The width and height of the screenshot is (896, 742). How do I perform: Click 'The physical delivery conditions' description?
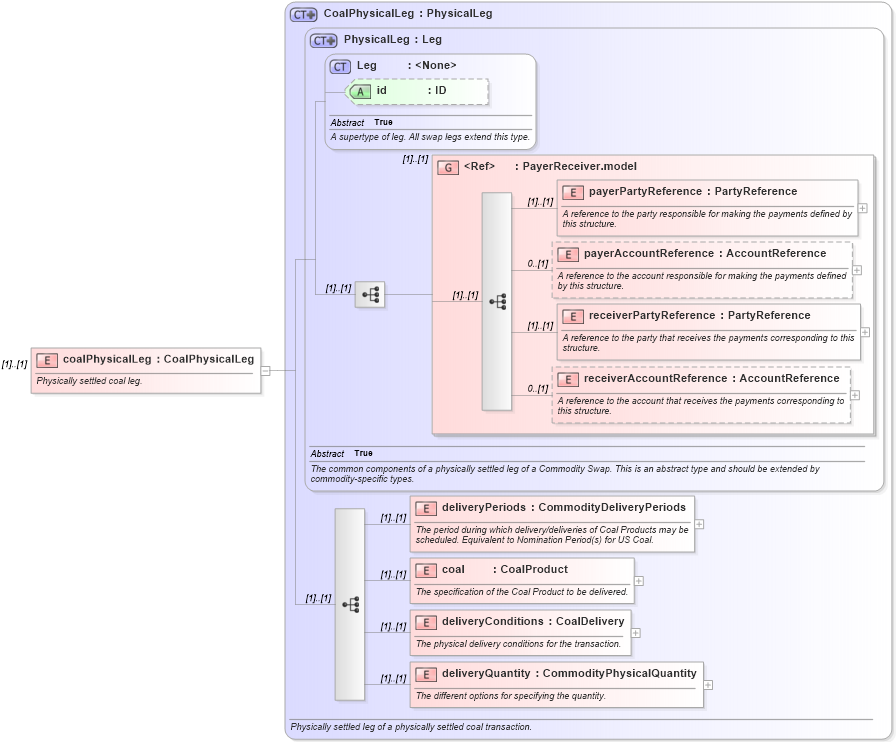[518, 644]
